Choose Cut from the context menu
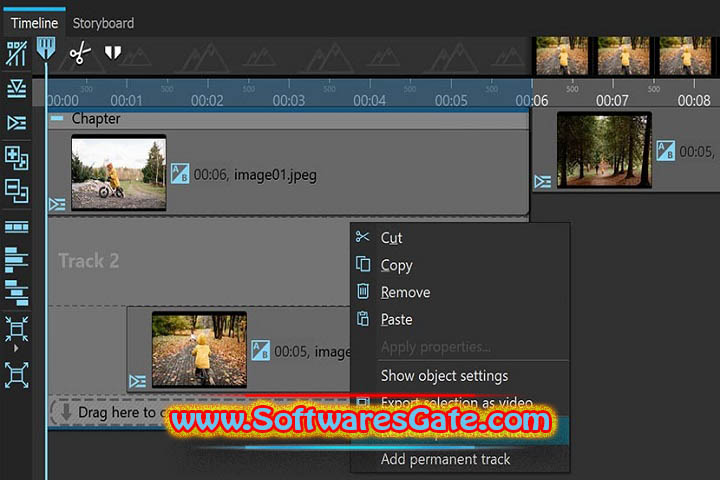 460,238
